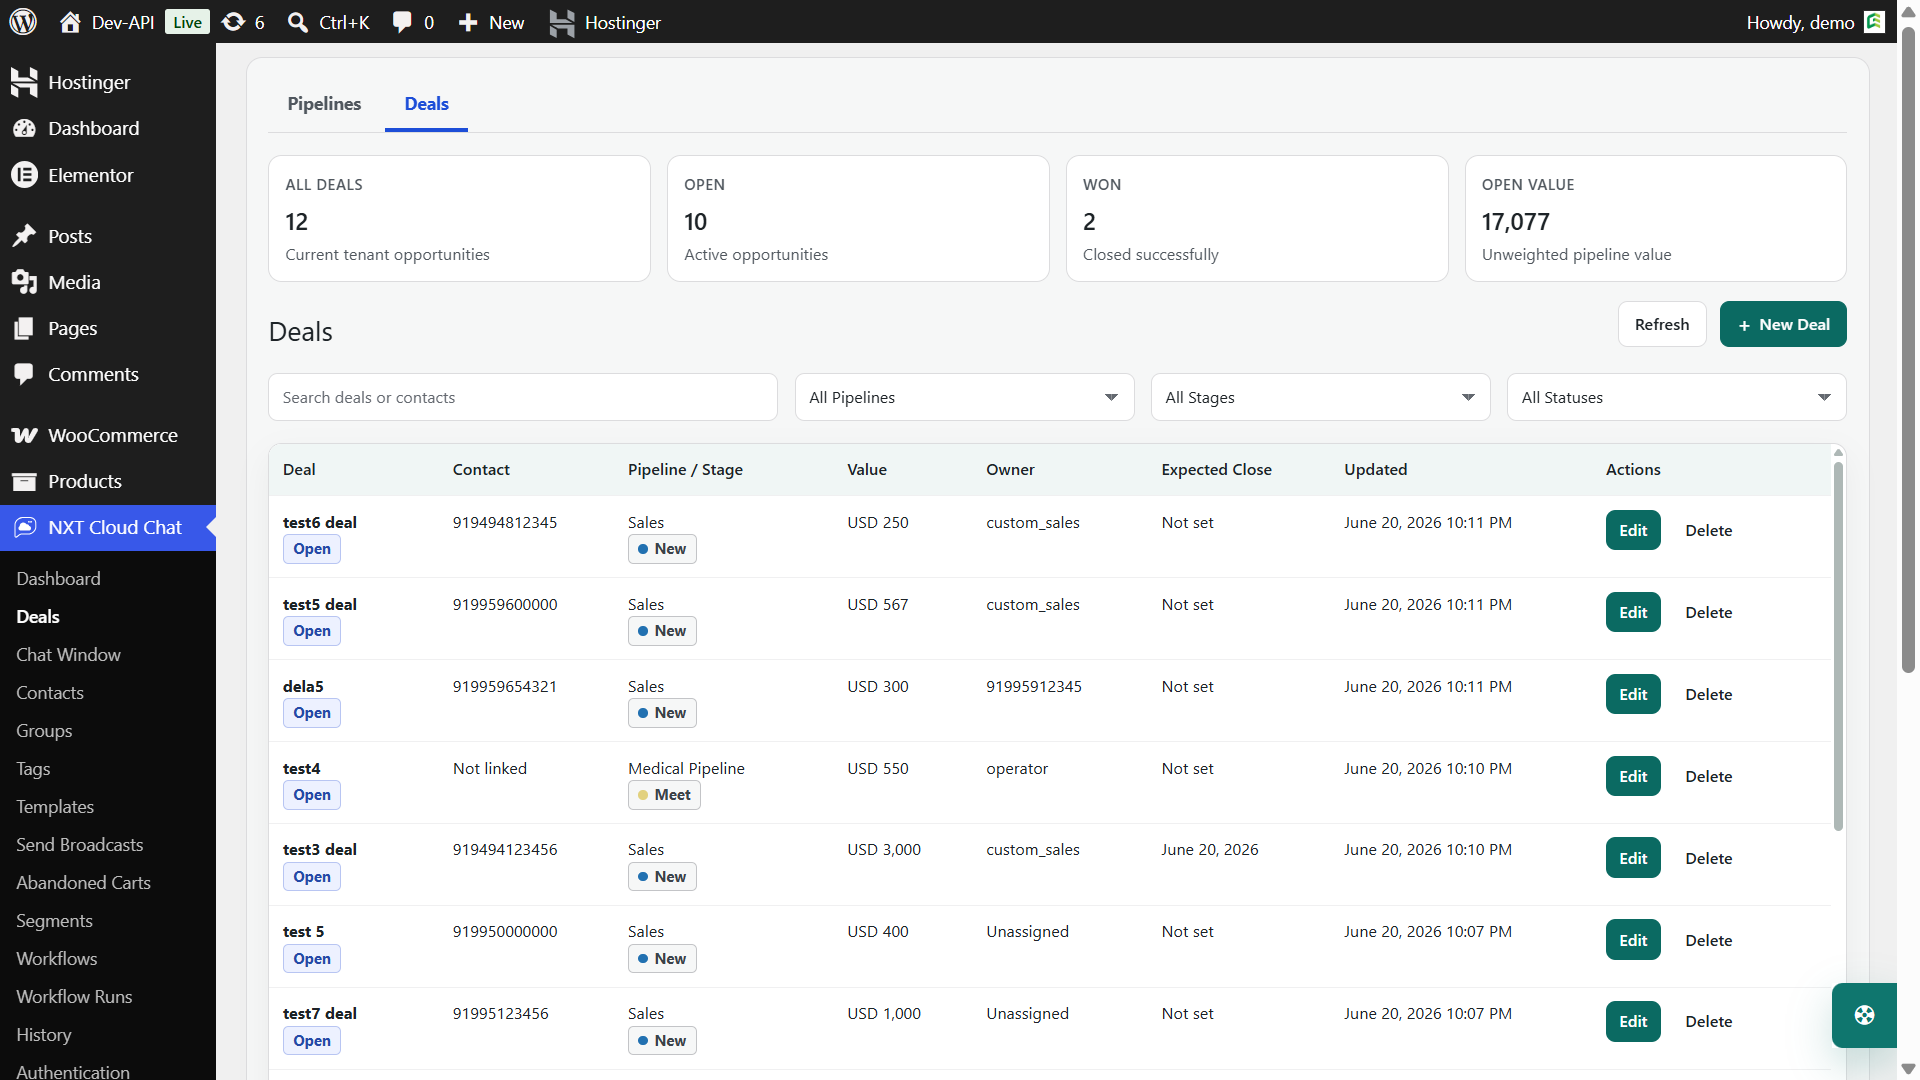This screenshot has height=1080, width=1920.
Task: Click the Updated column header
Action: 1375,469
